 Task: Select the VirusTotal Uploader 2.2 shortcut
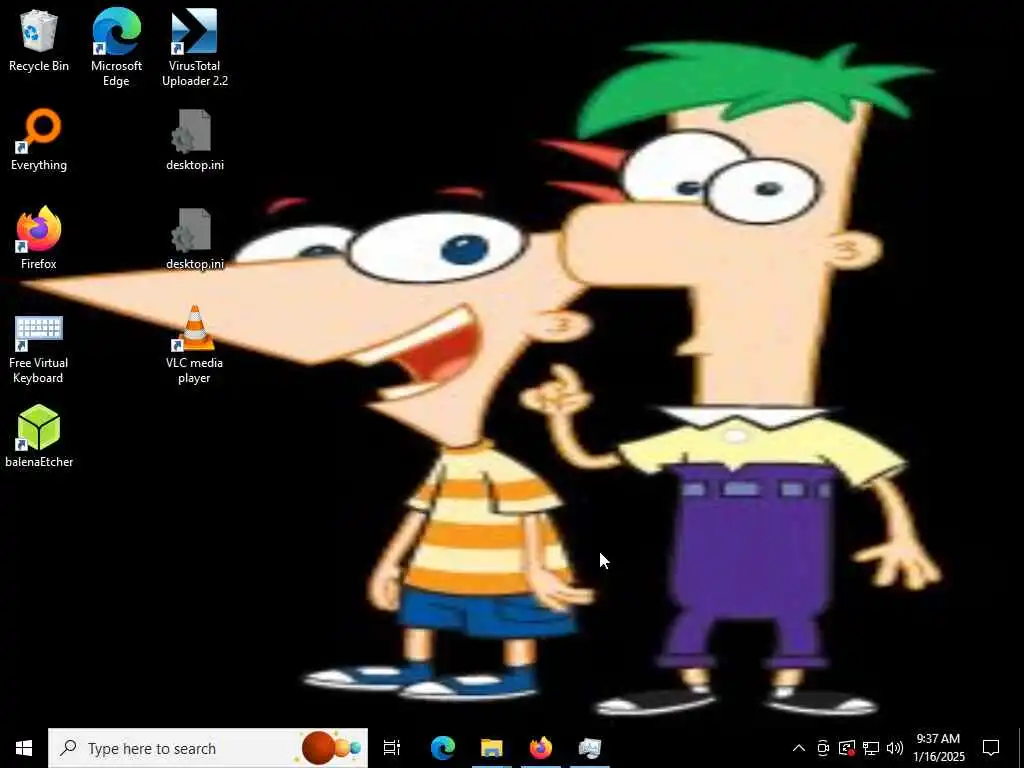click(x=195, y=47)
